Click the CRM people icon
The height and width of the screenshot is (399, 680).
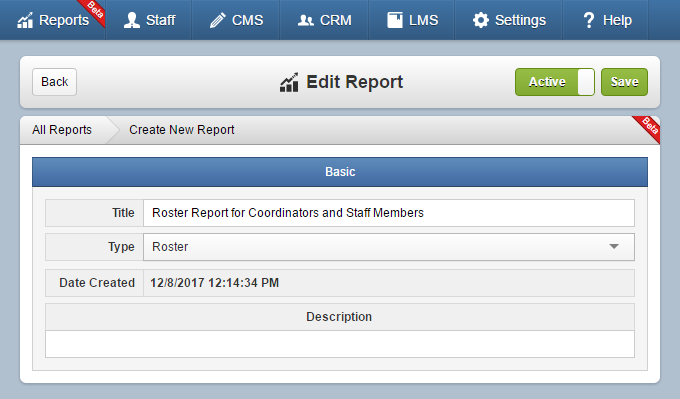pos(306,20)
